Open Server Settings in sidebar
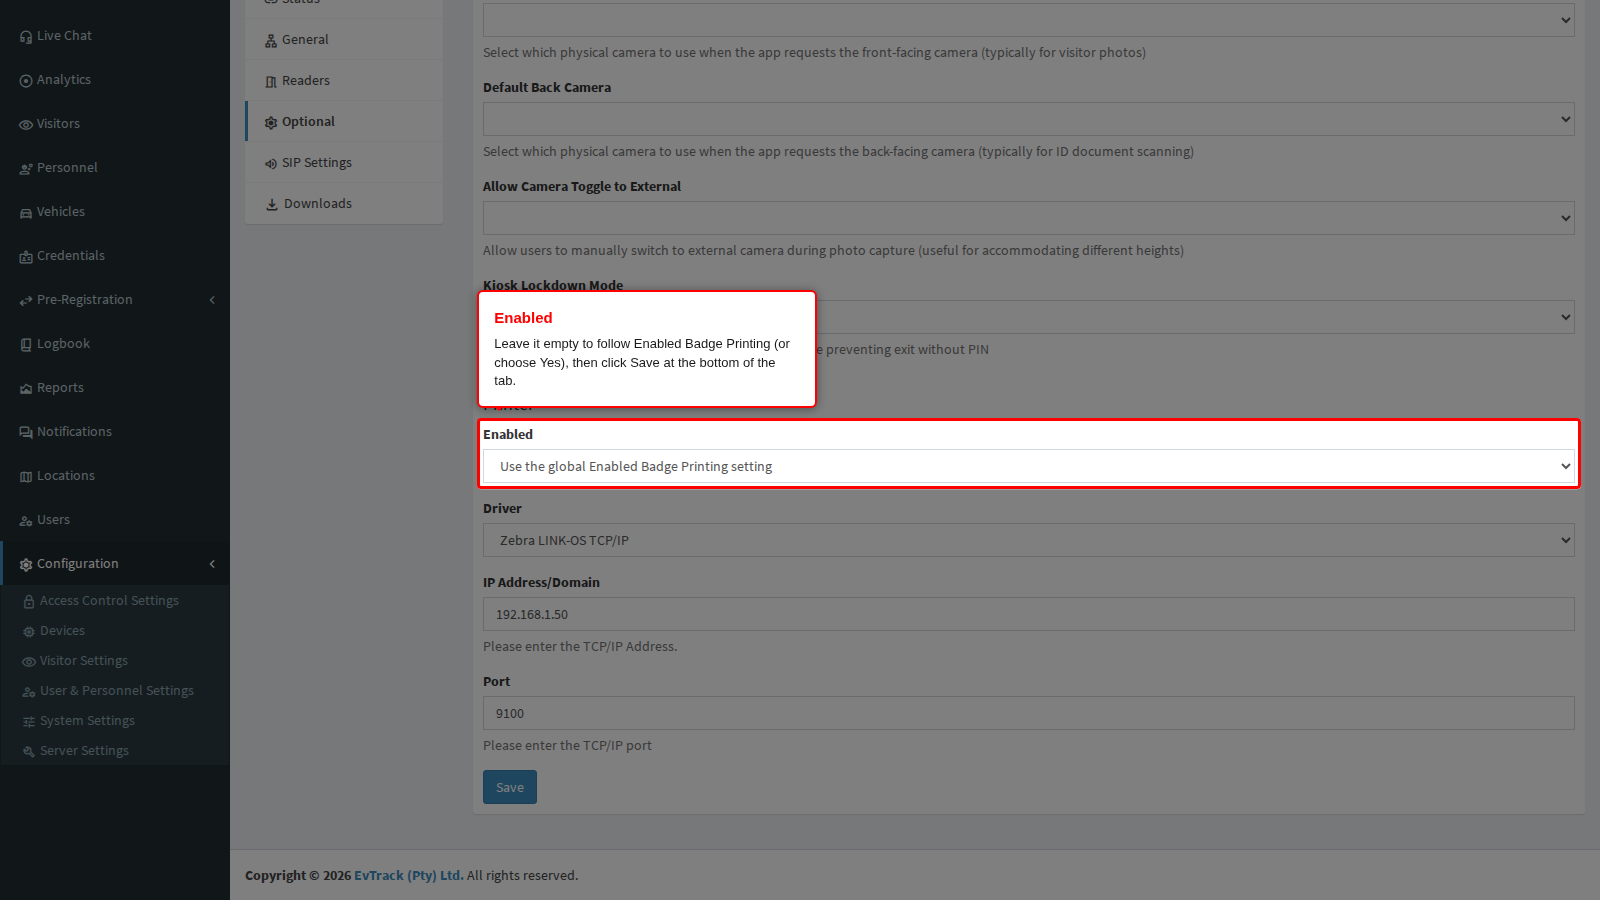 click(x=115, y=751)
